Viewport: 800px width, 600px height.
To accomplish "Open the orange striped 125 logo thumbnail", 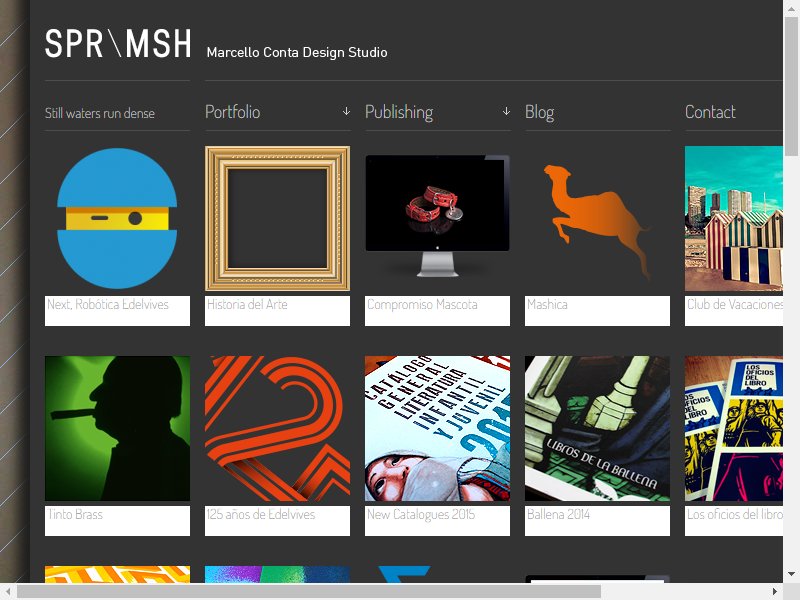I will click(x=278, y=429).
